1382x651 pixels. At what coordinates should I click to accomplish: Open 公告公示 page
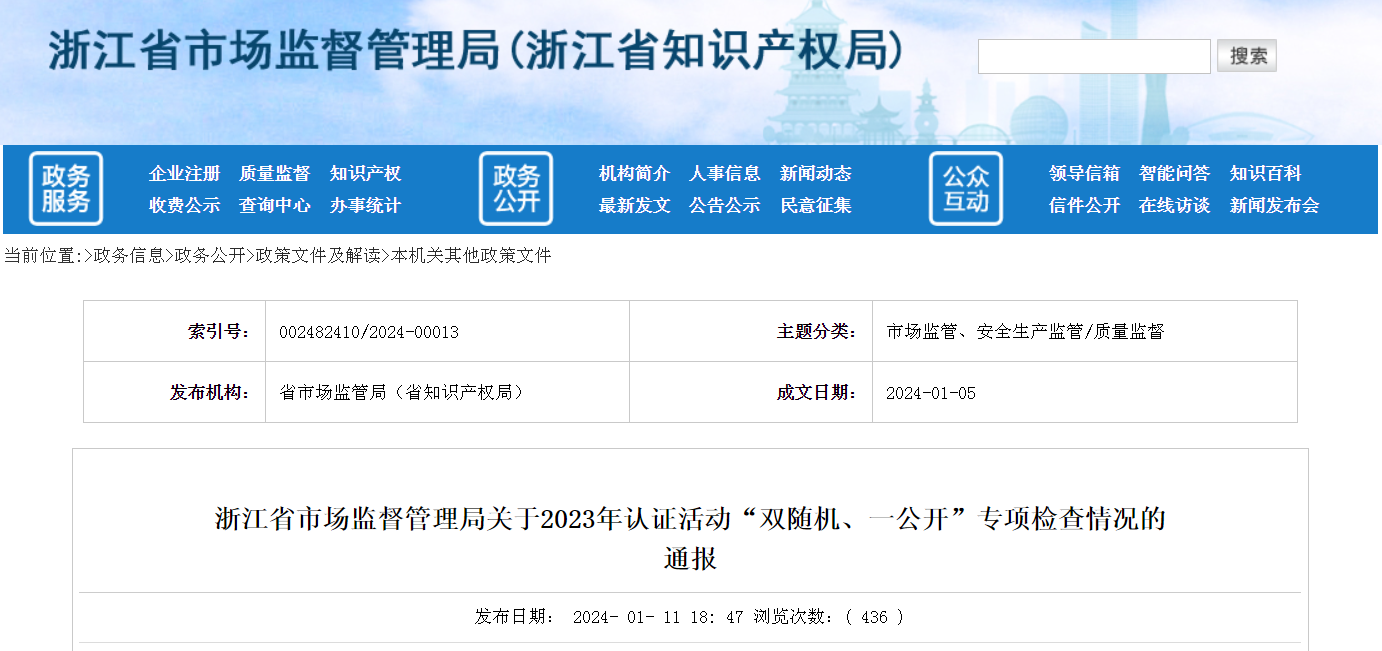(724, 206)
